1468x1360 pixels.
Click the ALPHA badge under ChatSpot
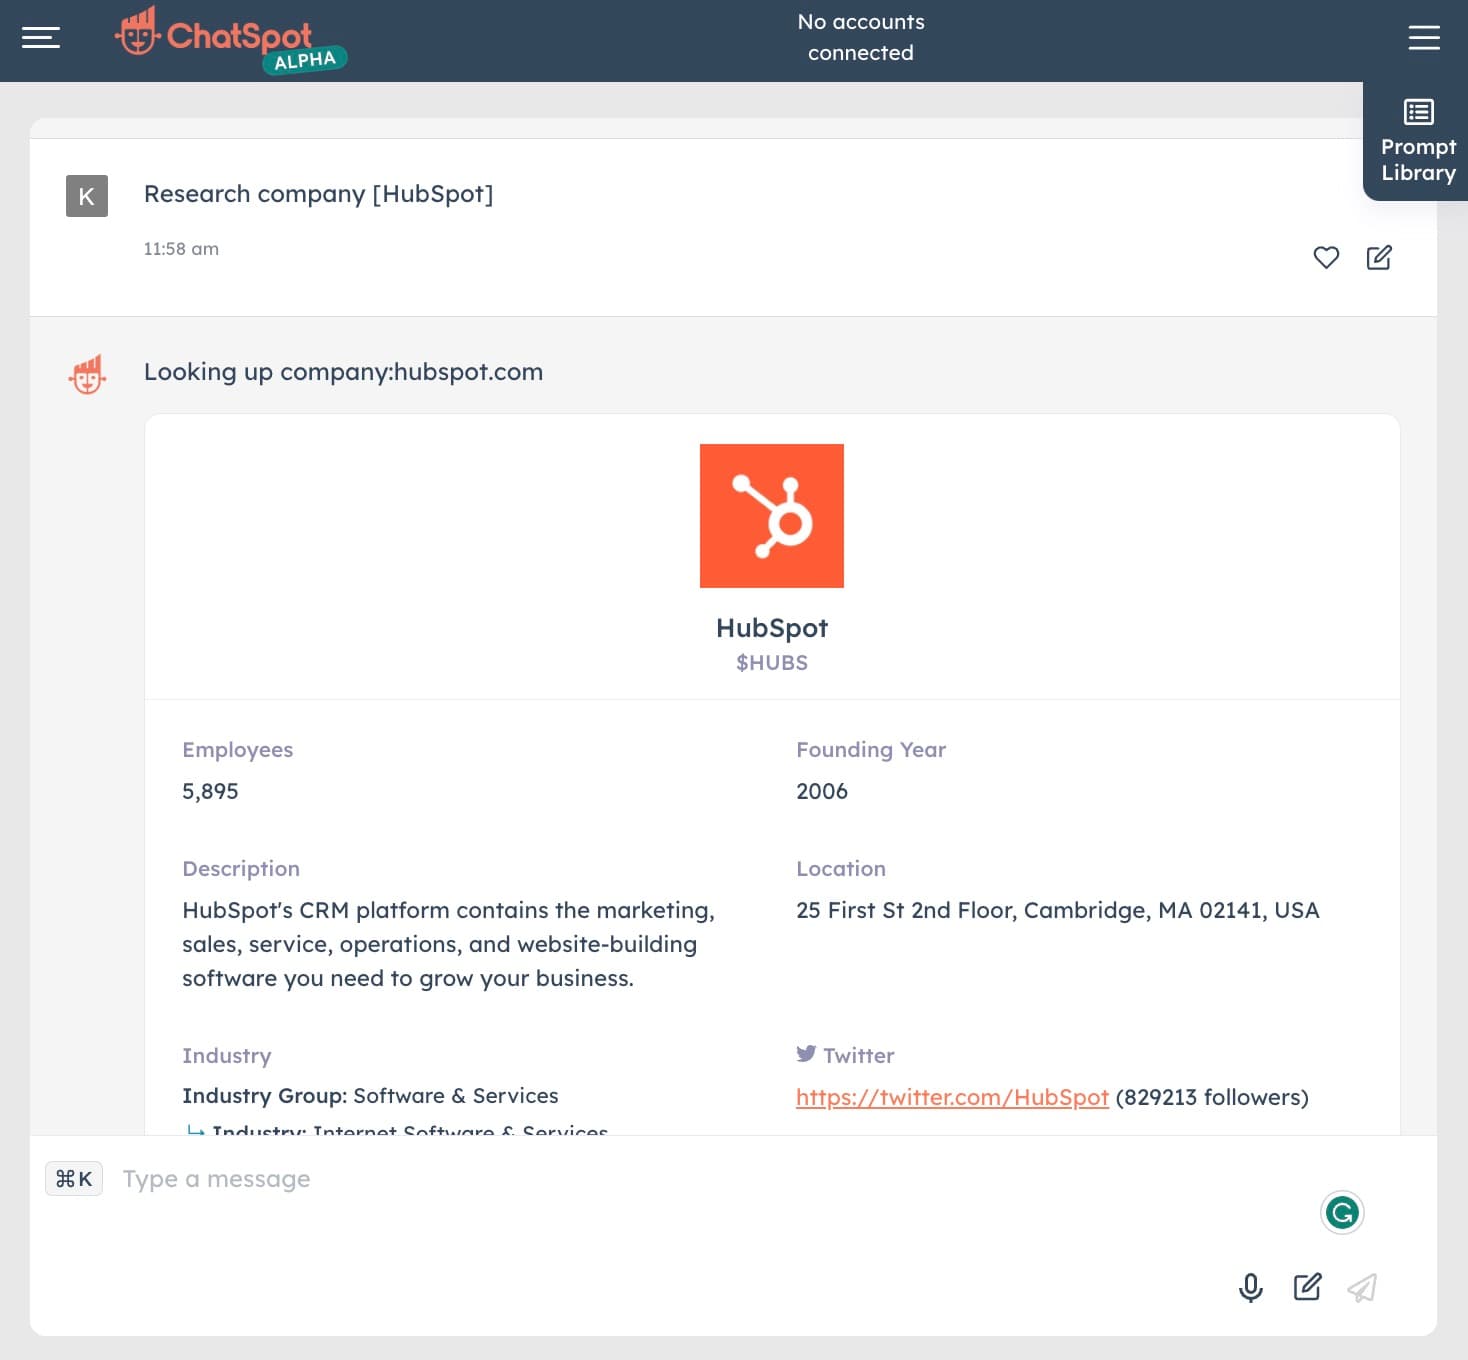305,60
